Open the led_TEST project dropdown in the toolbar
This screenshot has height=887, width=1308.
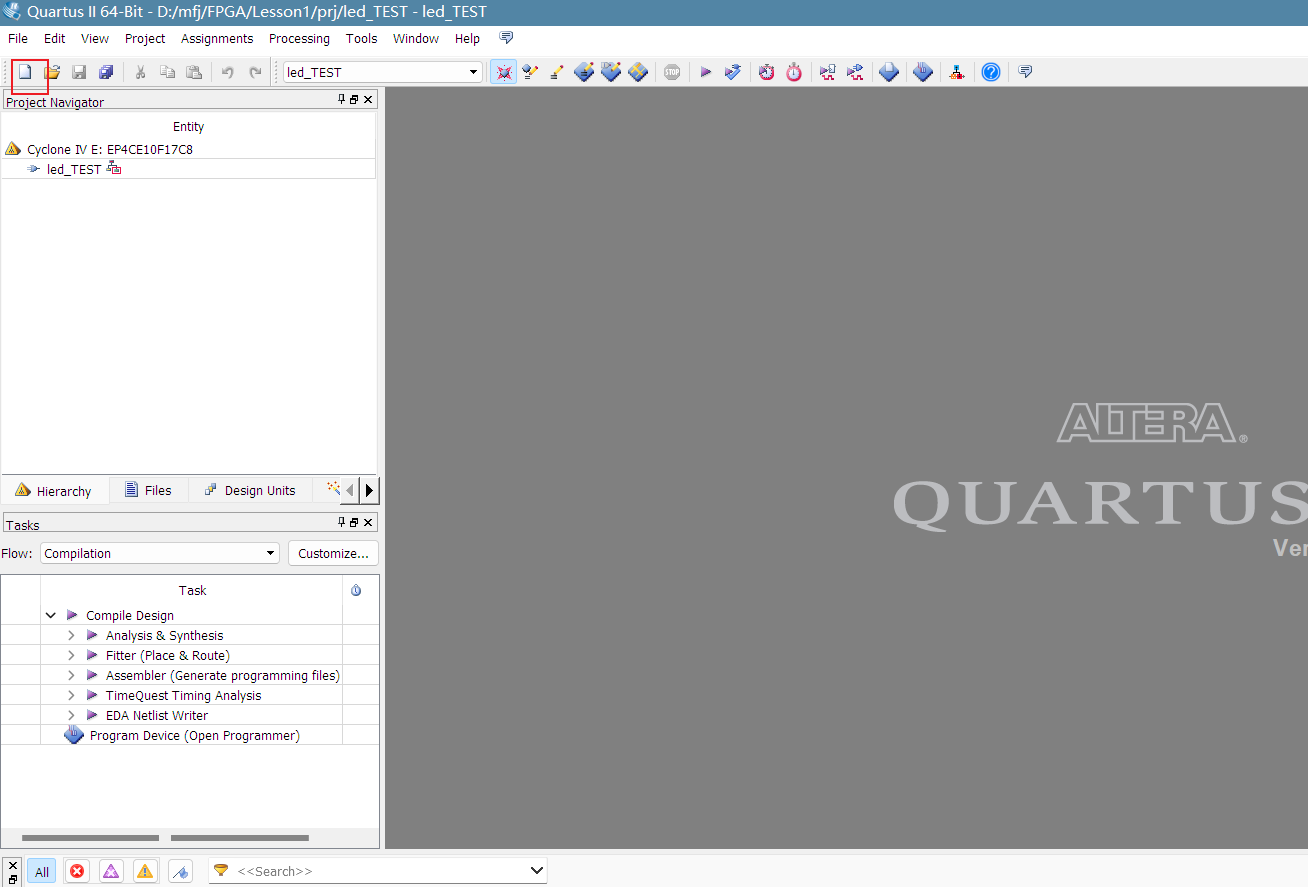point(474,72)
